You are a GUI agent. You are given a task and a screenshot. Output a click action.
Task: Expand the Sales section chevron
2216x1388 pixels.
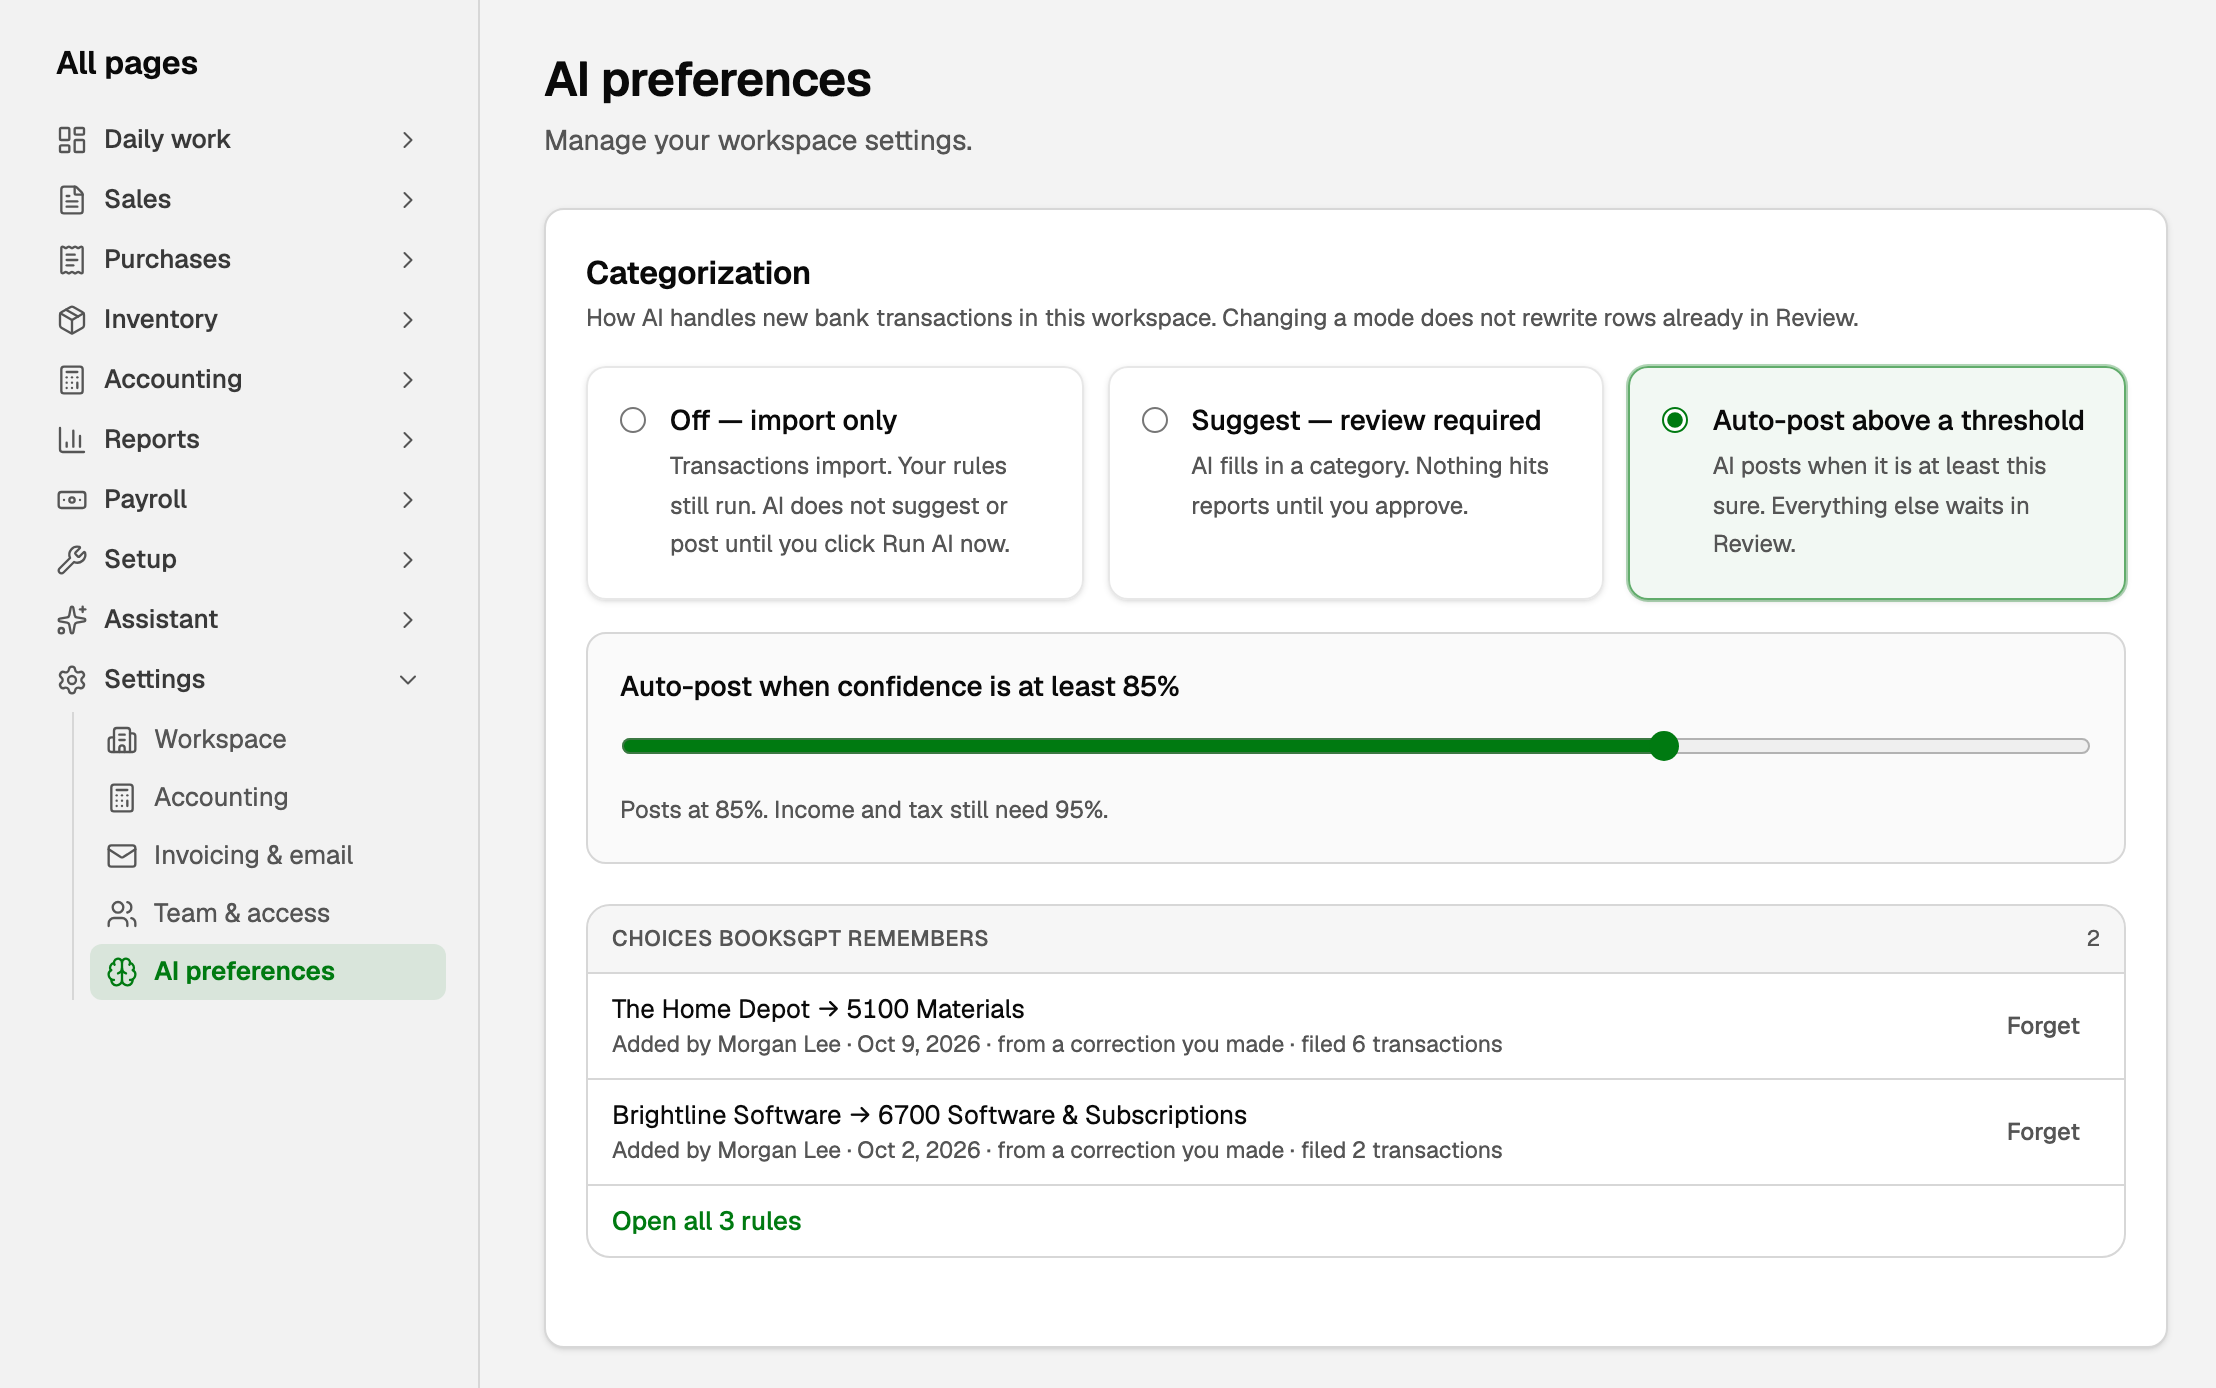[x=408, y=200]
